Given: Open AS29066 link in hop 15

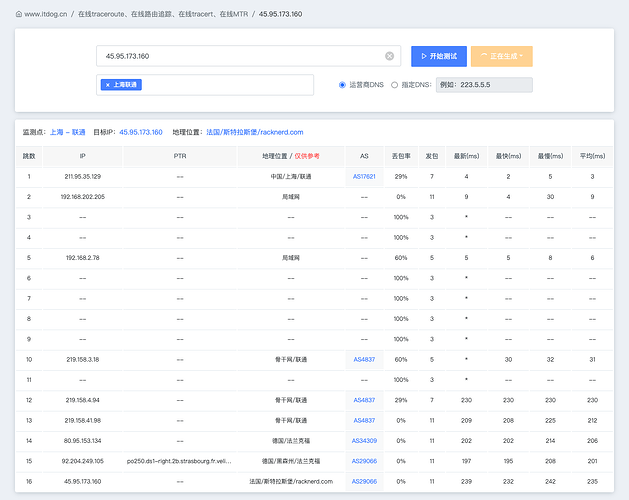Looking at the screenshot, I should point(364,461).
